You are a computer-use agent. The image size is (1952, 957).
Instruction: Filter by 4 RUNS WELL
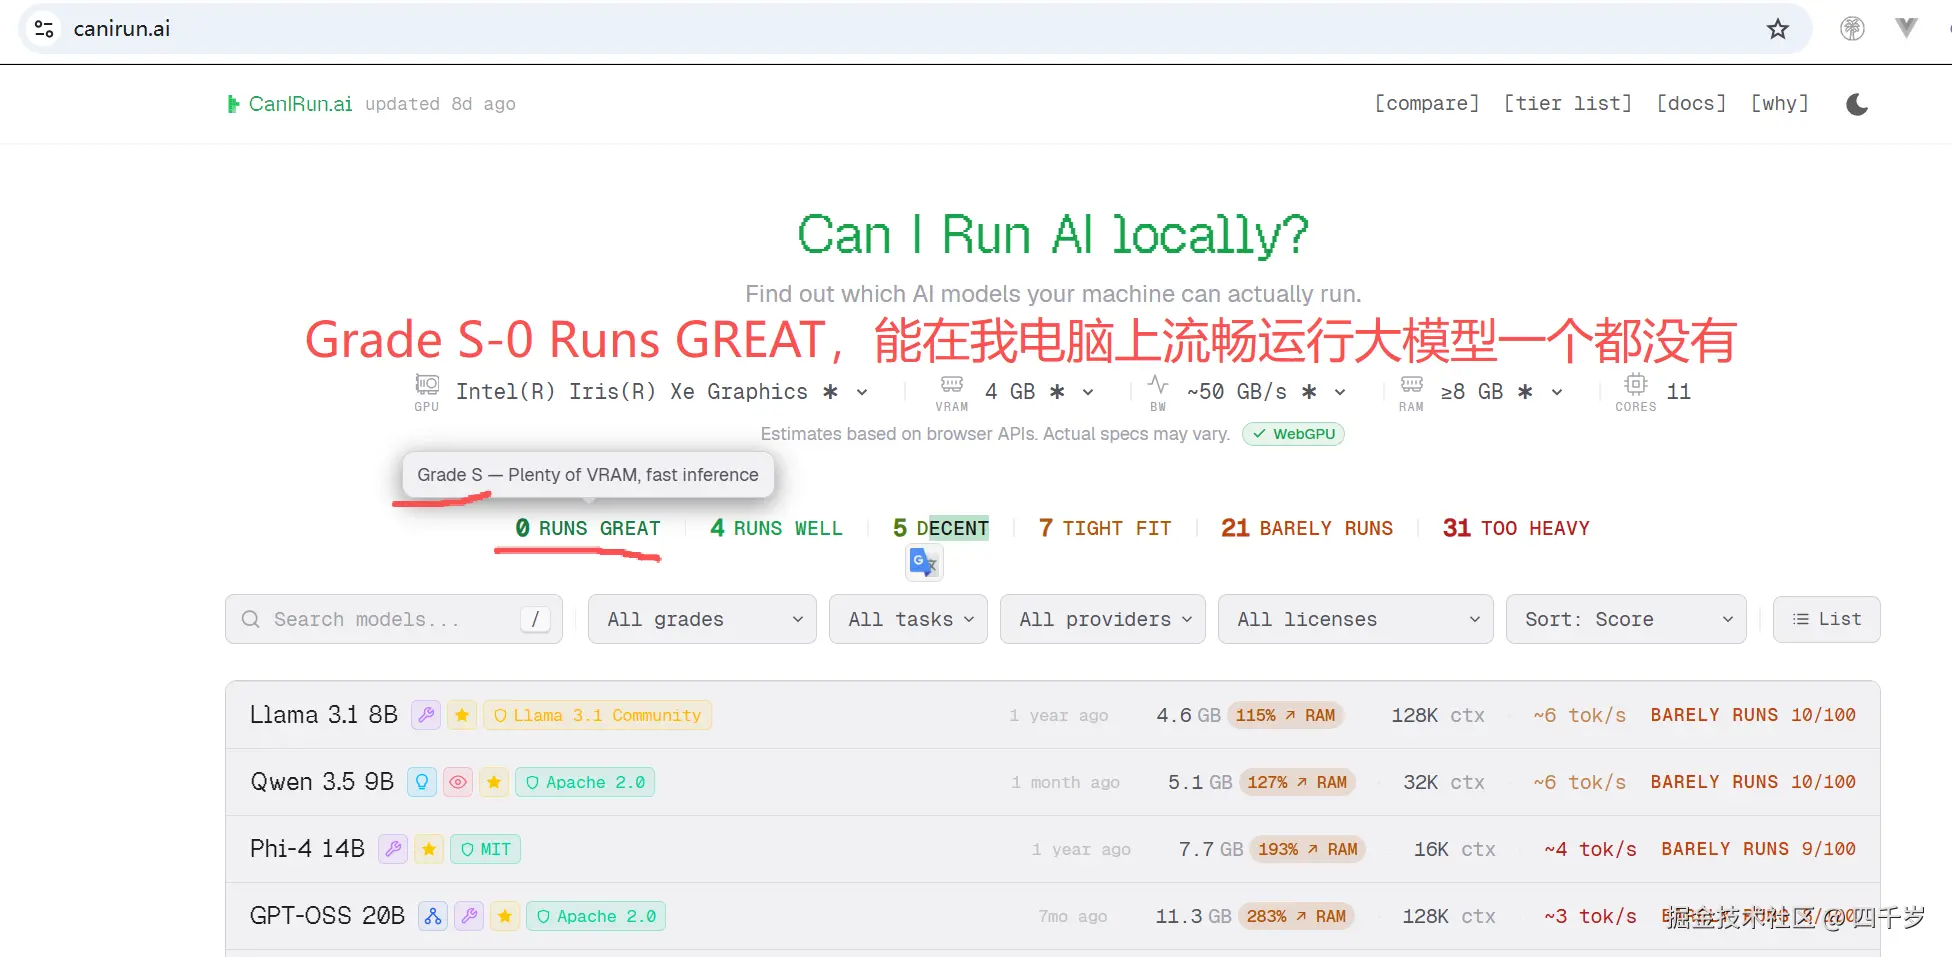(x=776, y=528)
